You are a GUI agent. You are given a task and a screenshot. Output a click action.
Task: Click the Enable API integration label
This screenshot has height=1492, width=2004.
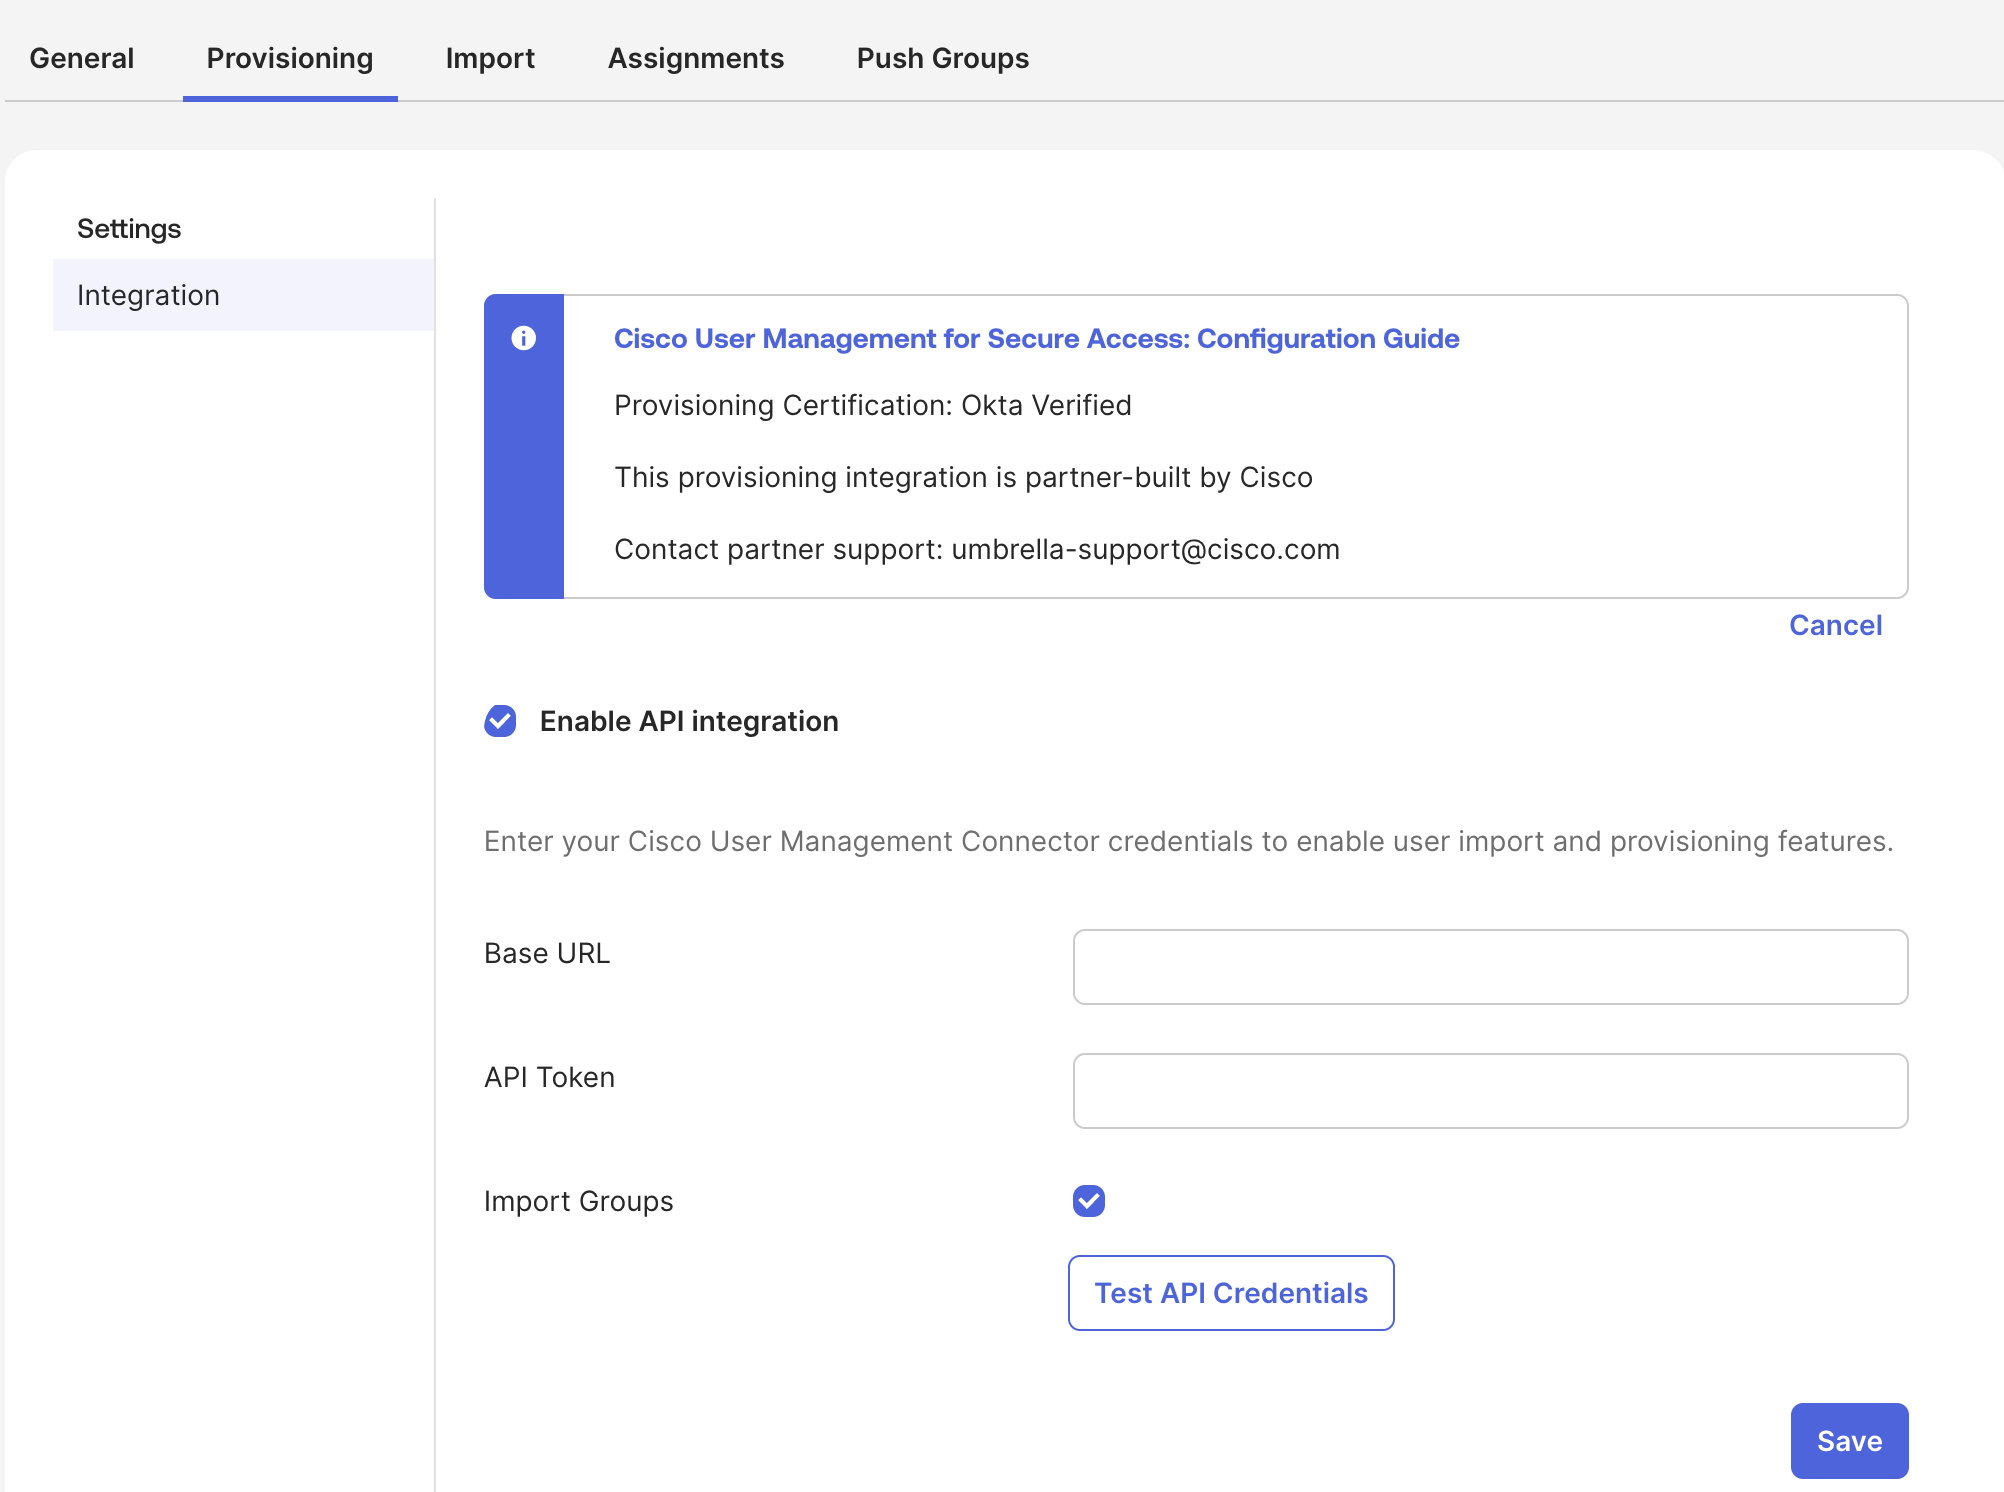click(x=689, y=721)
